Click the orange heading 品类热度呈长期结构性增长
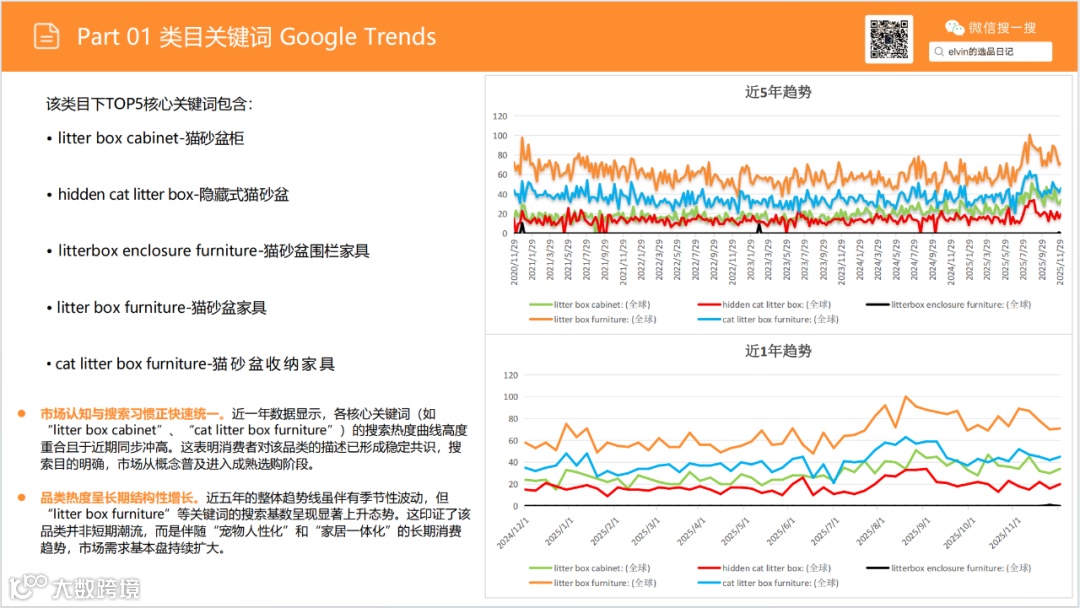Viewport: 1080px width, 608px height. pos(120,497)
